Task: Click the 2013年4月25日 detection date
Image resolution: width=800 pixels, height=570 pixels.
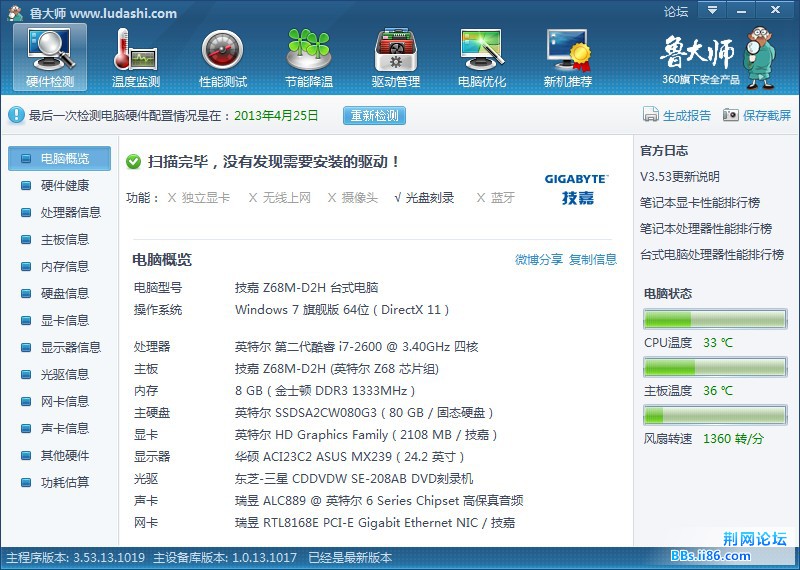Action: coord(276,115)
